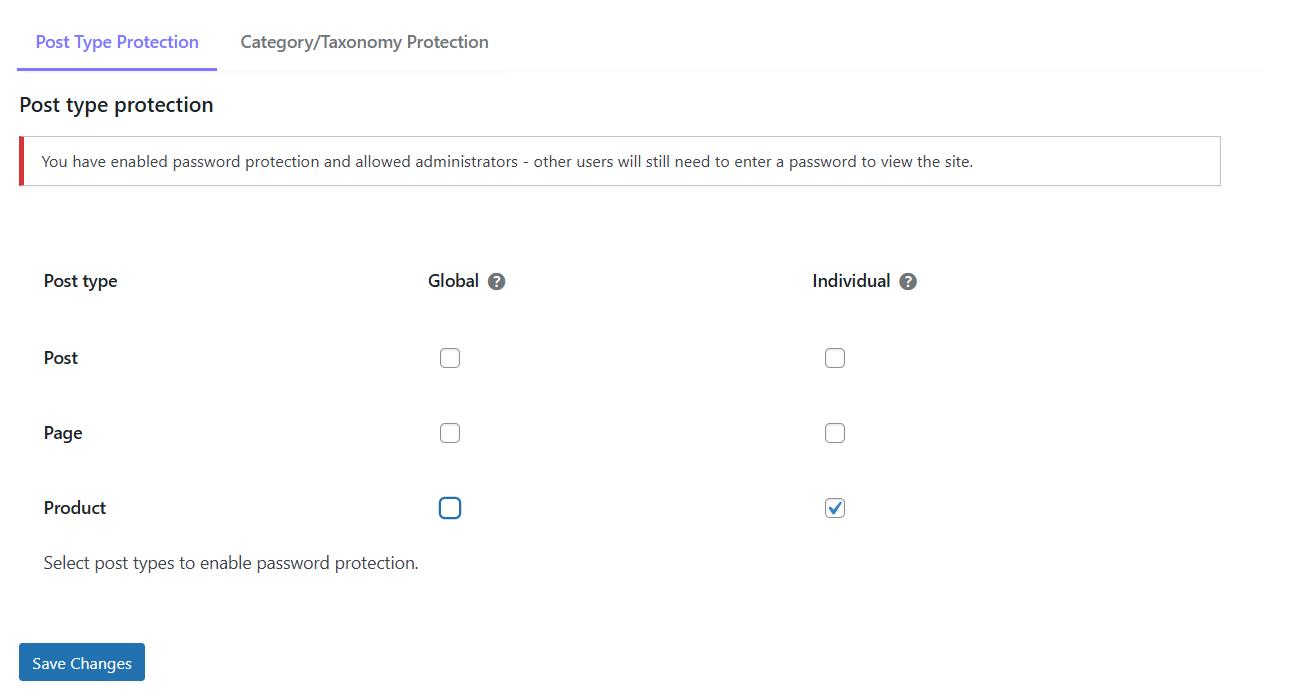Image resolution: width=1294 pixels, height=700 pixels.
Task: Open the Global tooltip question mark
Action: [497, 282]
